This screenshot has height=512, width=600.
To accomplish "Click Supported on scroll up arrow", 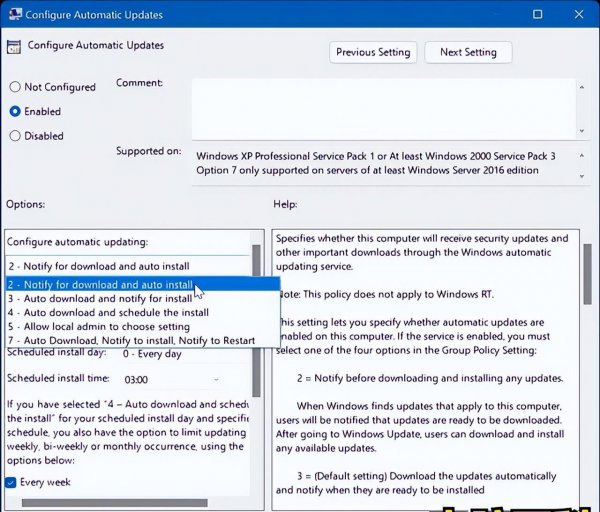I will point(582,155).
